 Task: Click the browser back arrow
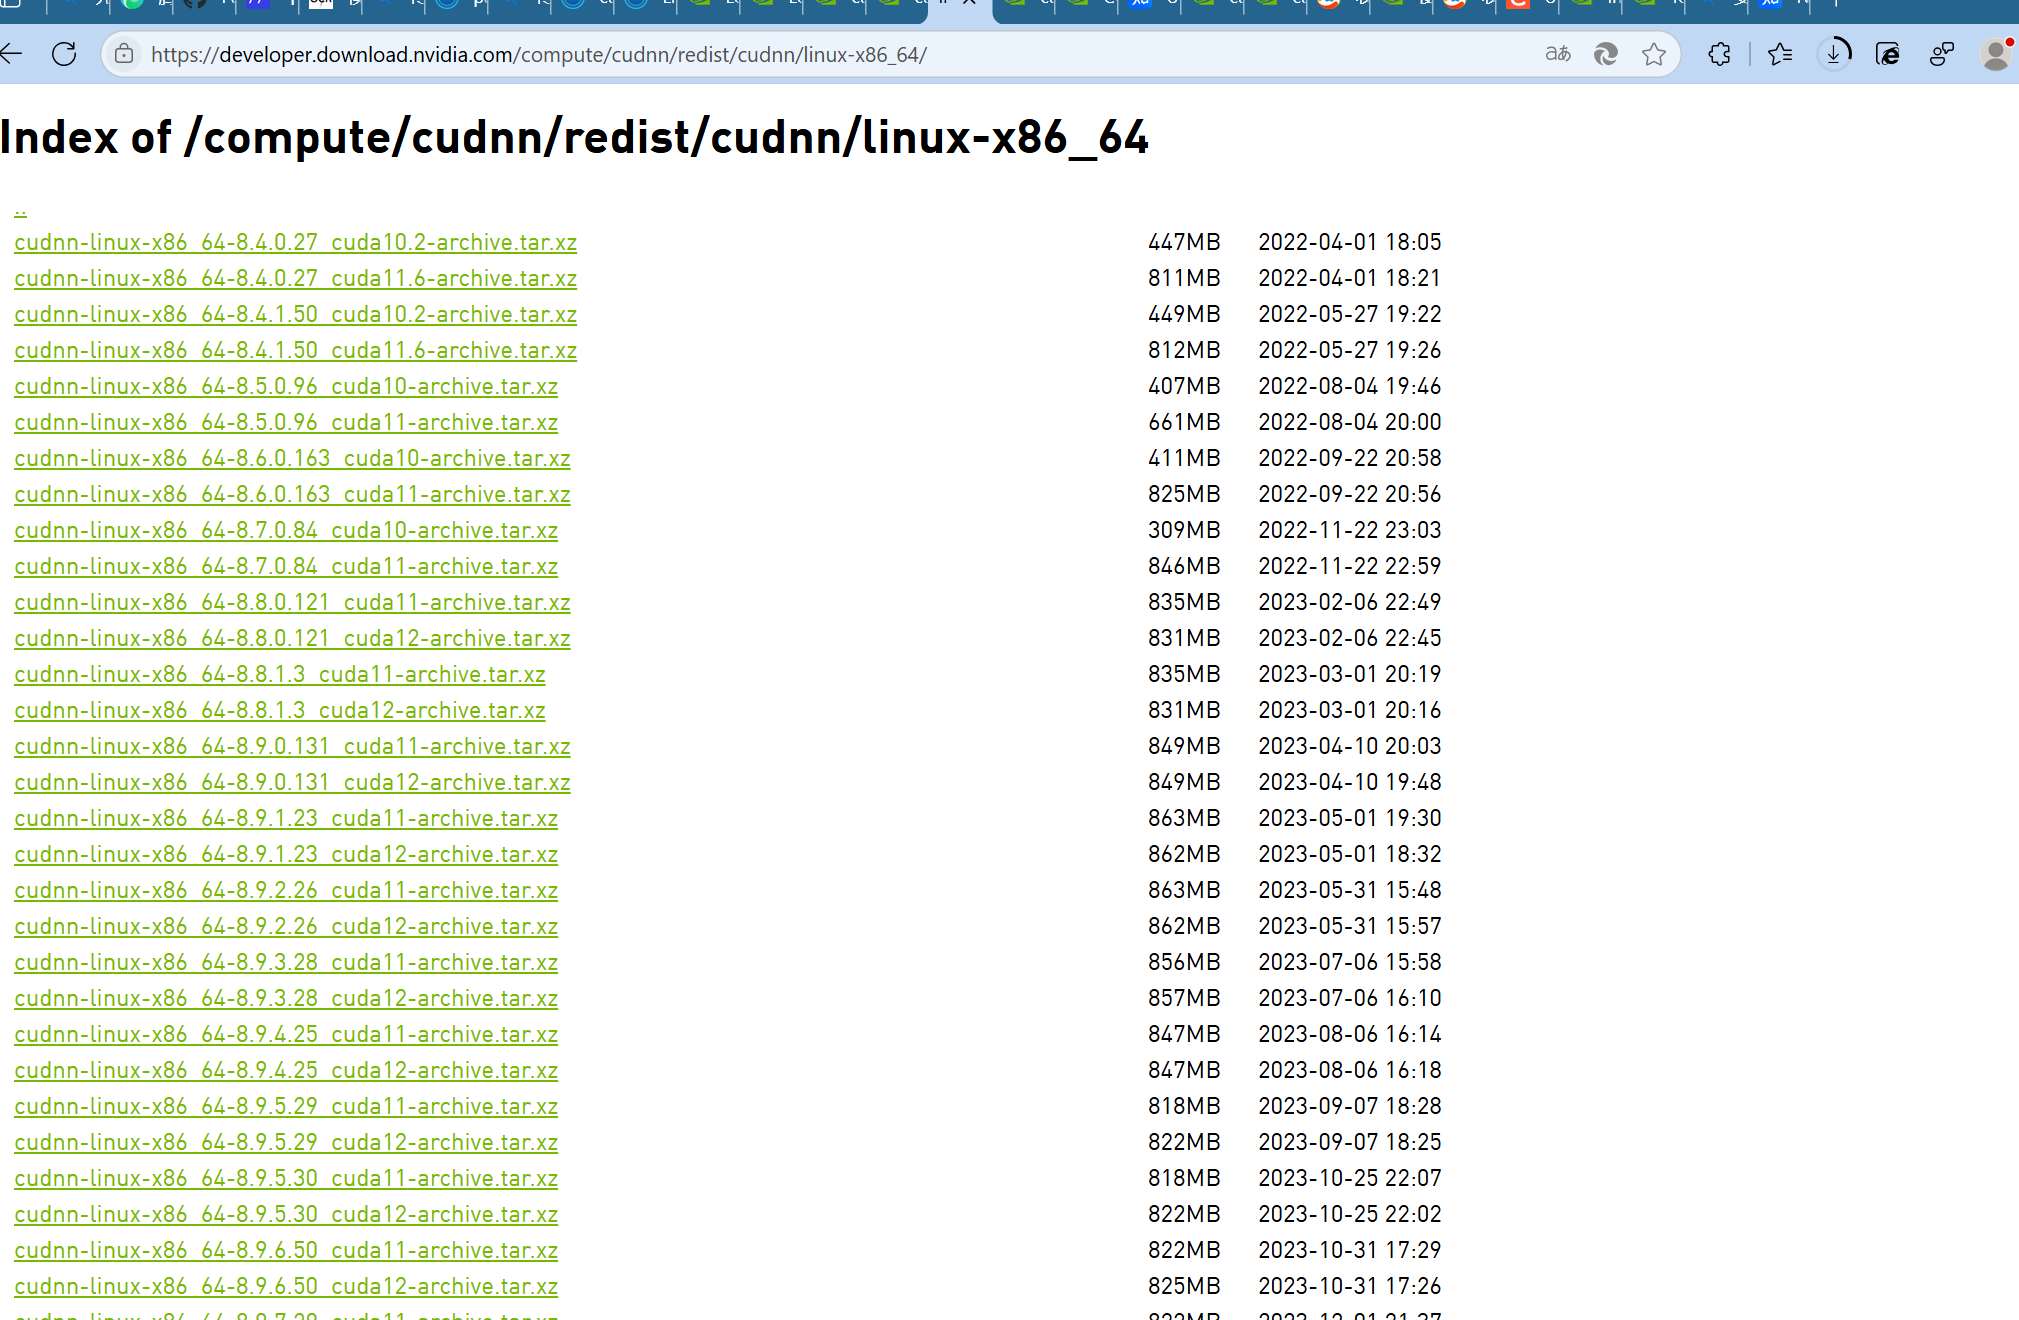(x=12, y=54)
